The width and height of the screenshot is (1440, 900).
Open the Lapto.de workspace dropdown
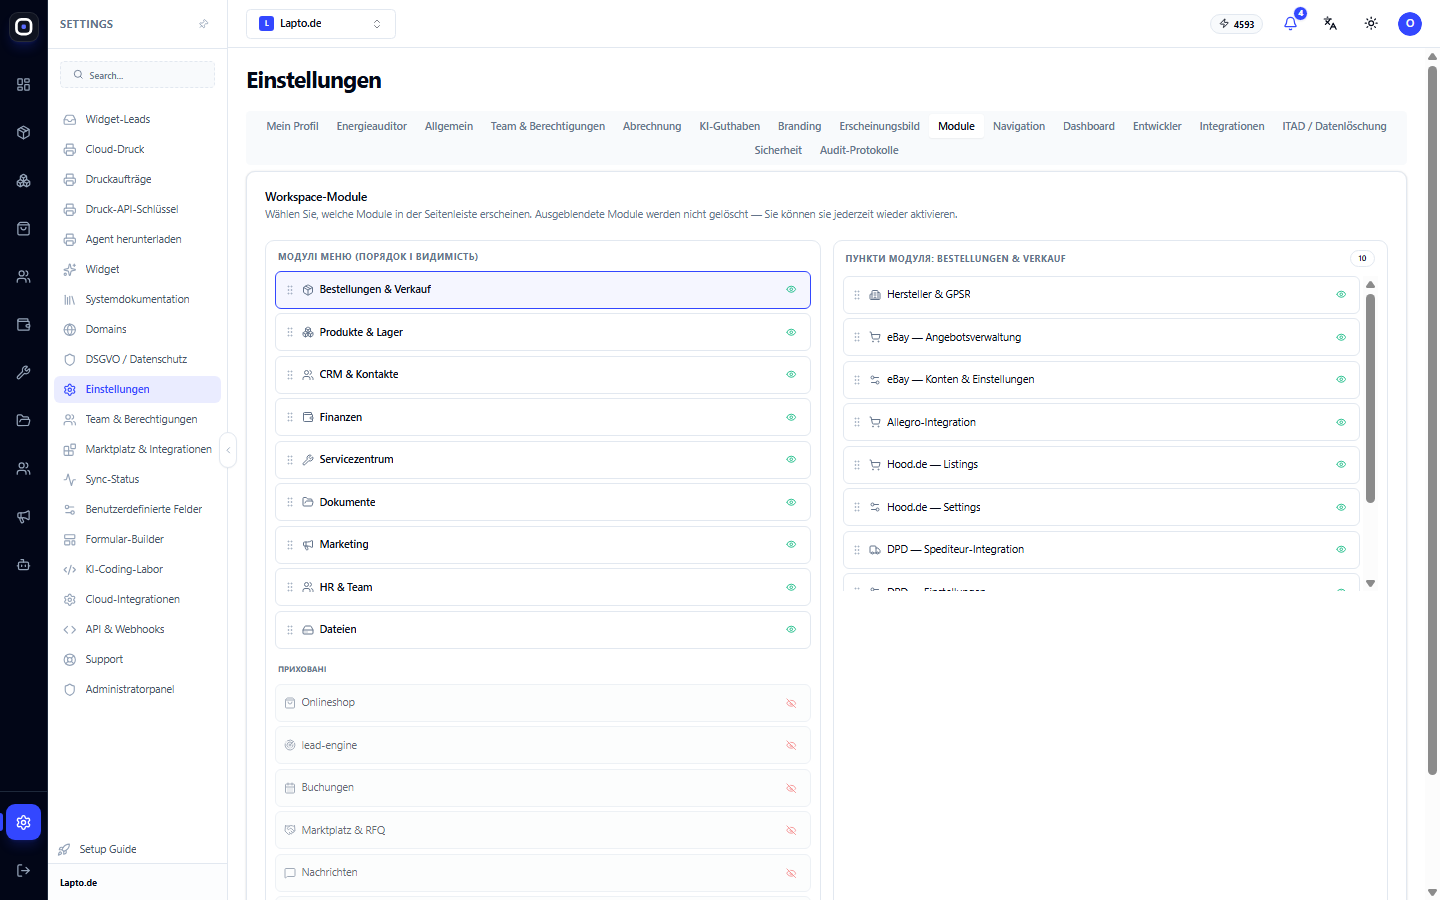pos(321,24)
